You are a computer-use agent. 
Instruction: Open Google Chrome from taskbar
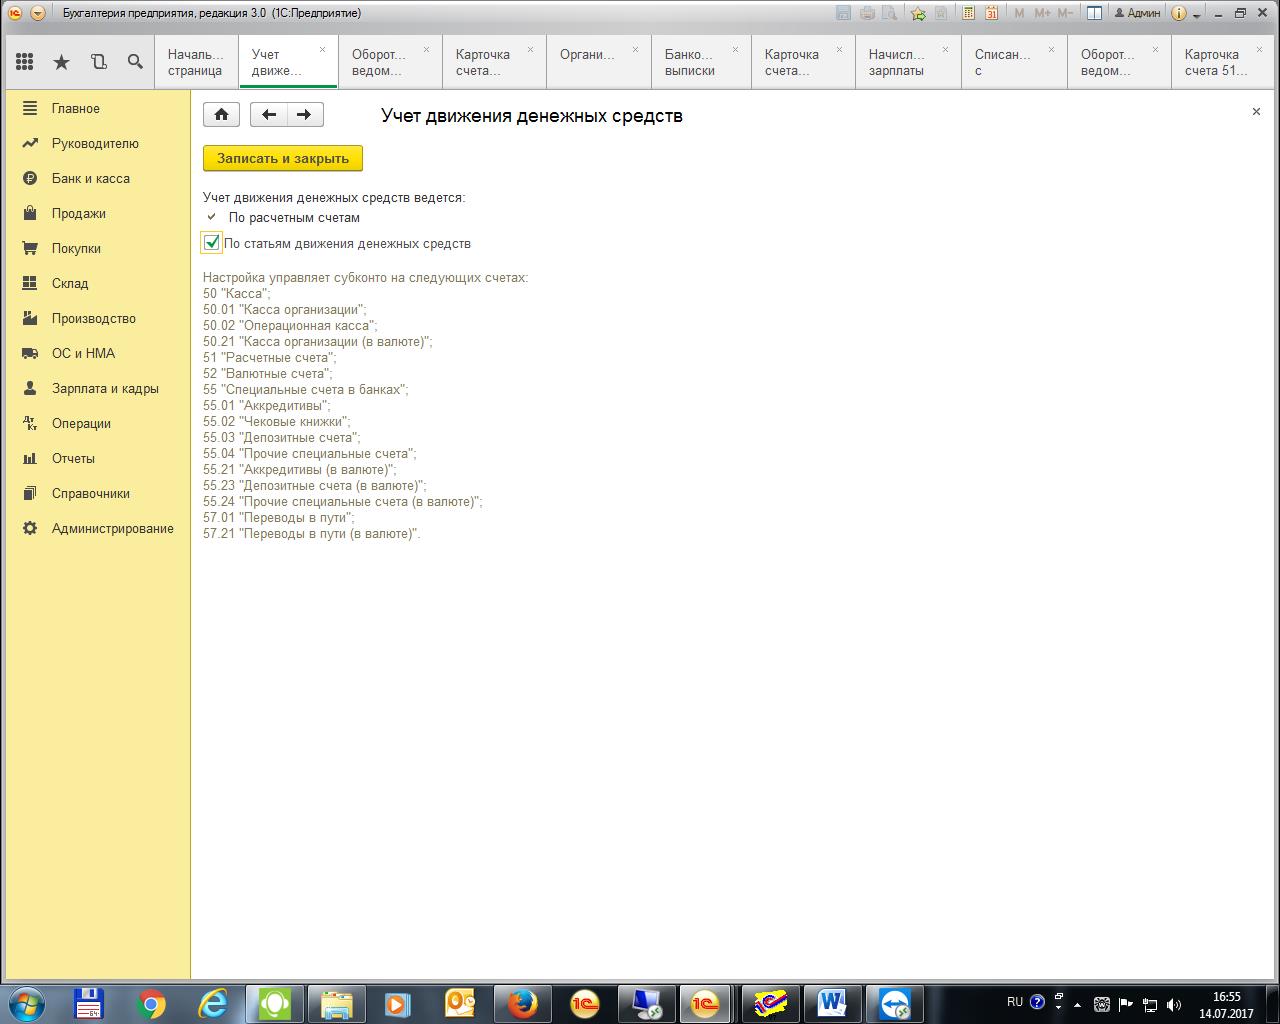tap(152, 1003)
